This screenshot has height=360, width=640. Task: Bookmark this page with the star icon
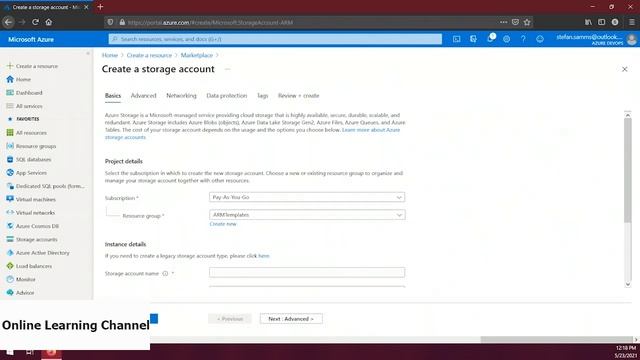[x=527, y=22]
